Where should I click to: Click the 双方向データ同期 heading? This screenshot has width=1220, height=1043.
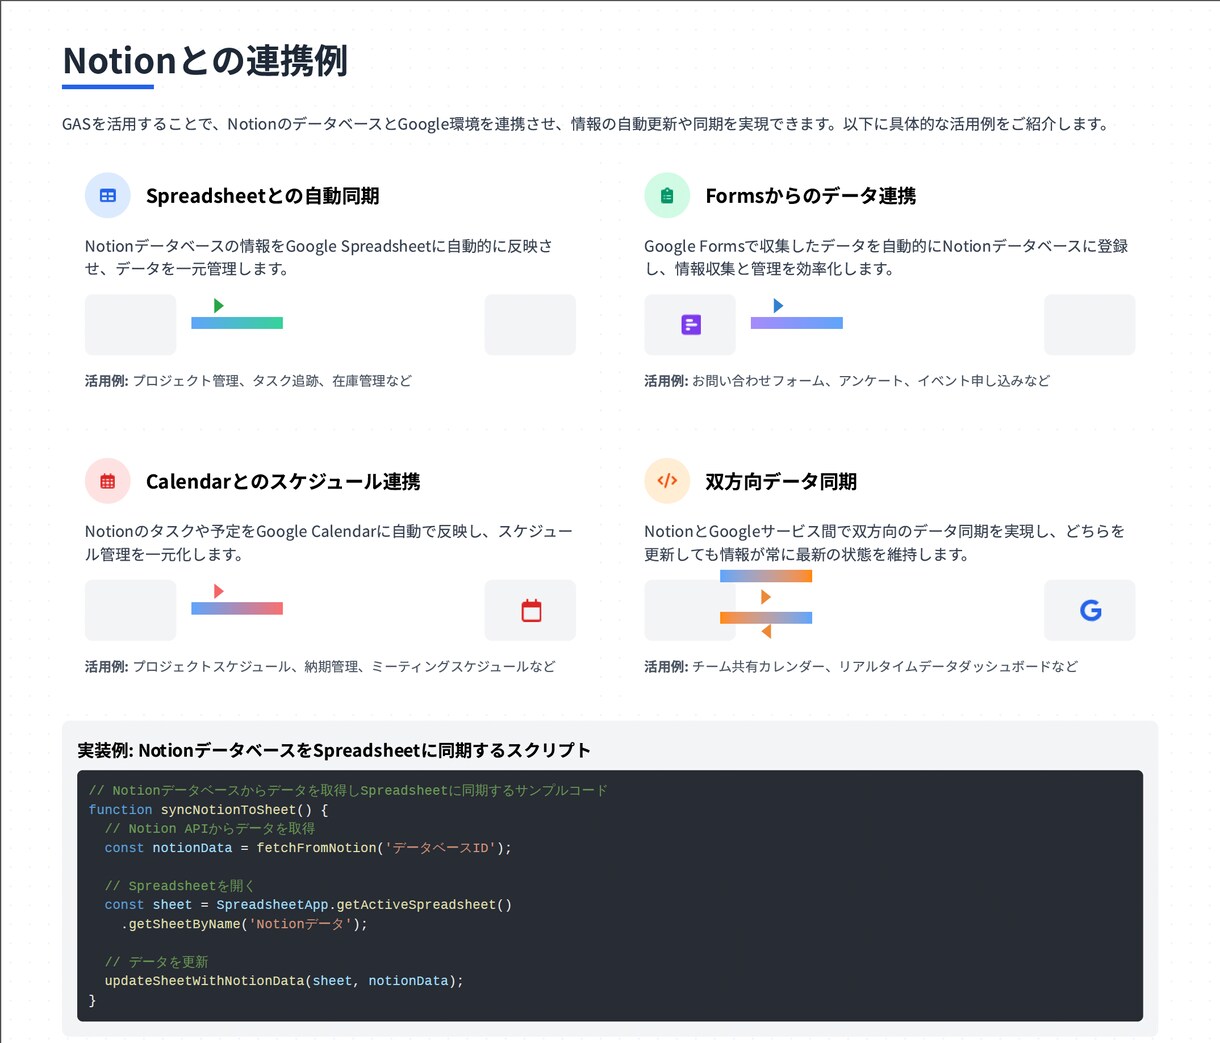click(781, 482)
